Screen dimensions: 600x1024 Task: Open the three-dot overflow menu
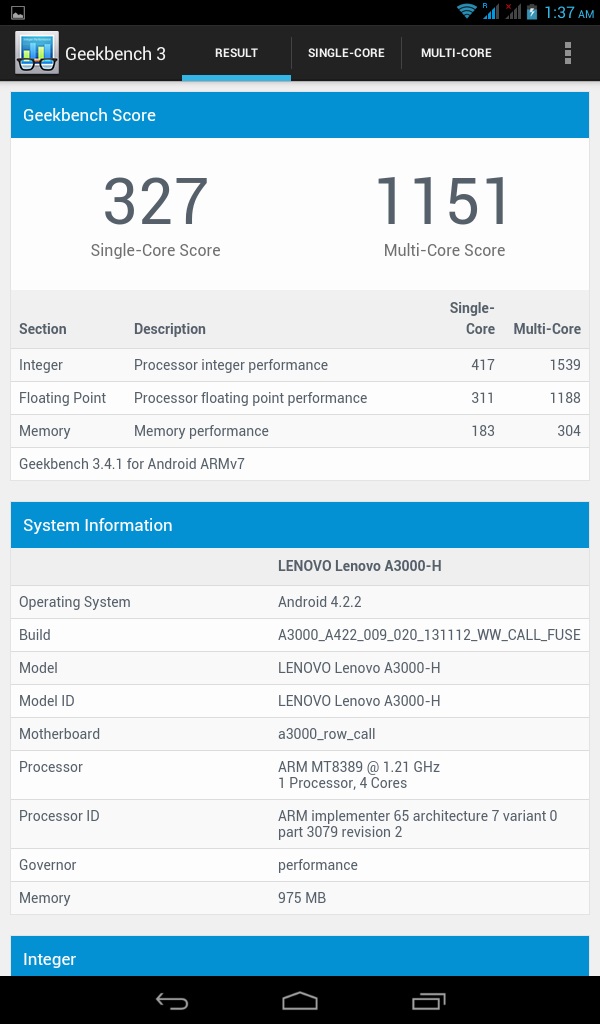[567, 53]
